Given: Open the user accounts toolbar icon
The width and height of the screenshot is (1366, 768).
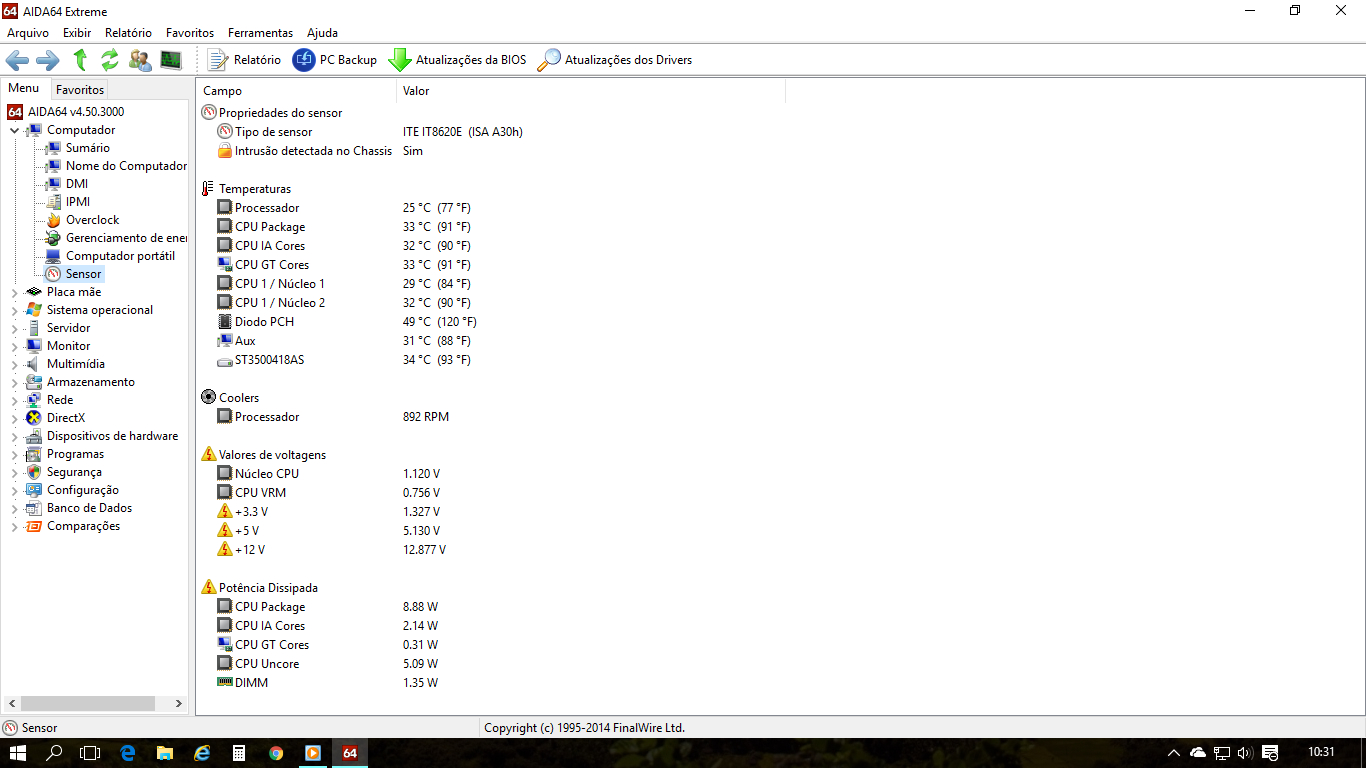Looking at the screenshot, I should point(140,60).
